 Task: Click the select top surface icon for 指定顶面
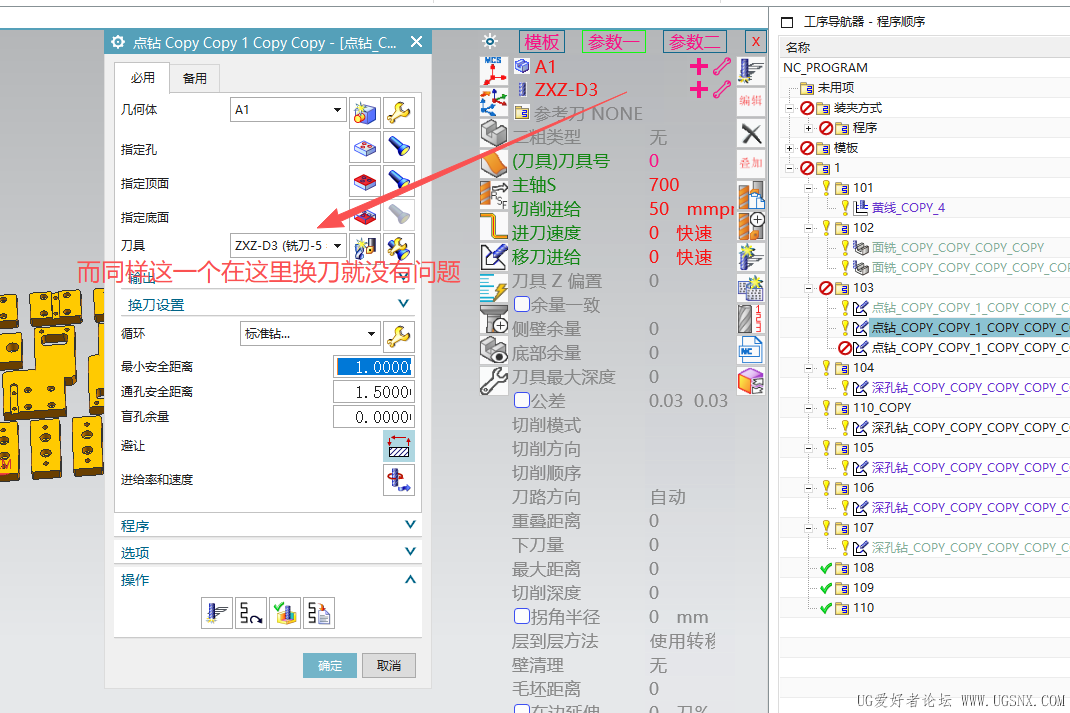point(365,181)
